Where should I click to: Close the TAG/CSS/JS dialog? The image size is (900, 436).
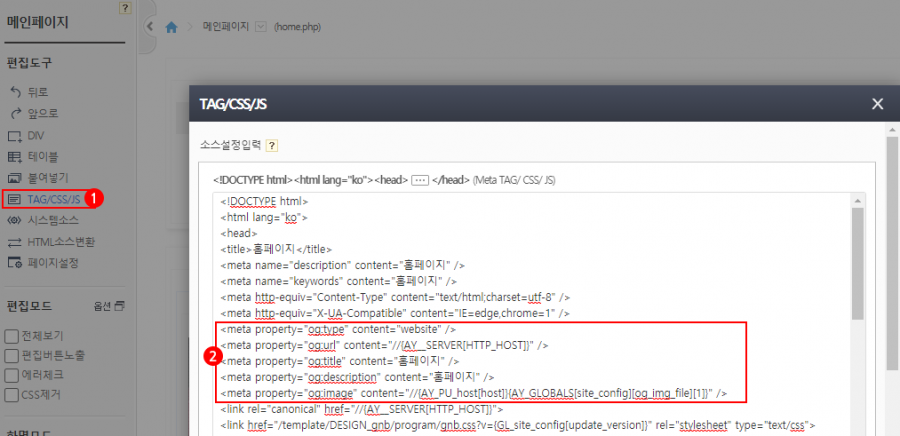pos(877,104)
